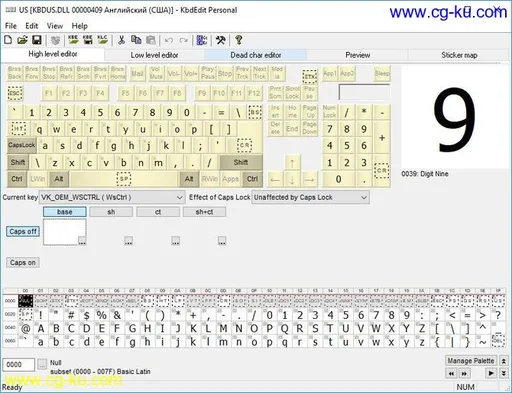Switch to the Preview tab
Image resolution: width=512 pixels, height=393 pixels.
[358, 55]
